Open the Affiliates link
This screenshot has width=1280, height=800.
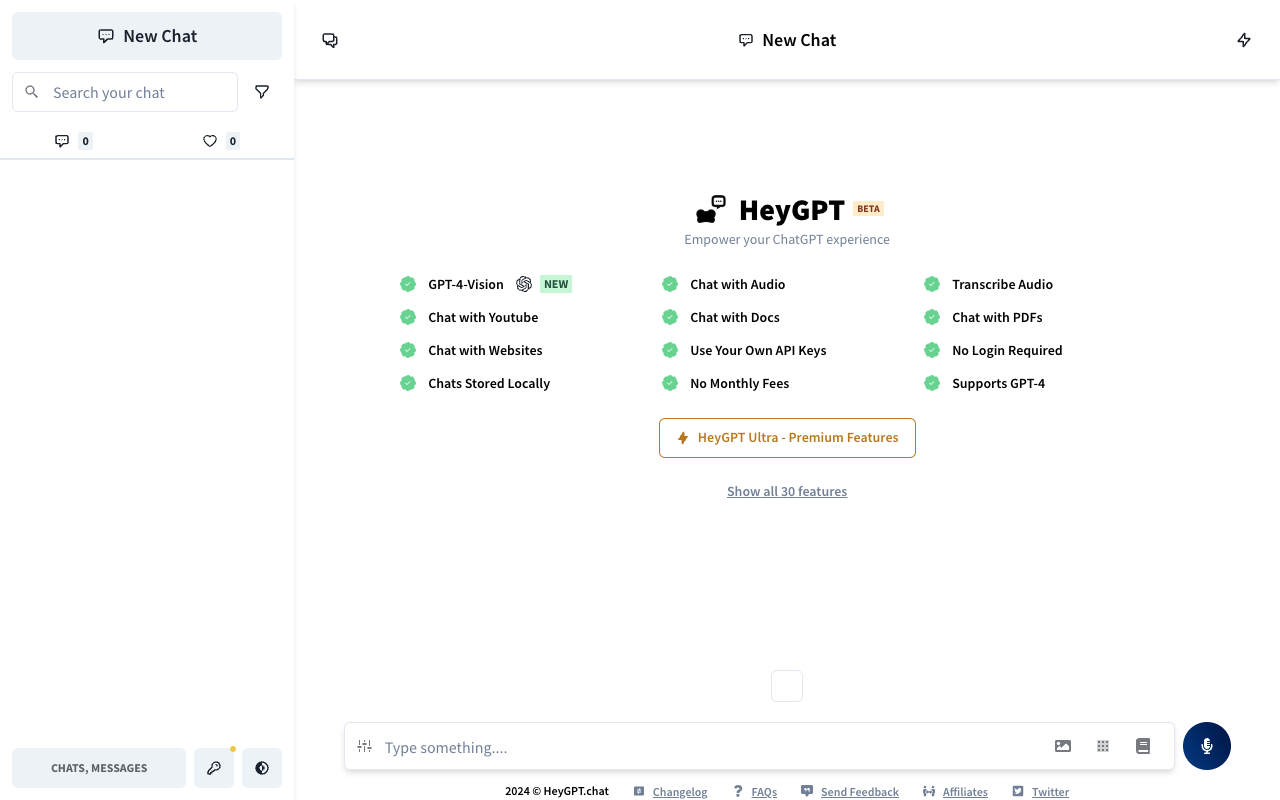(965, 792)
